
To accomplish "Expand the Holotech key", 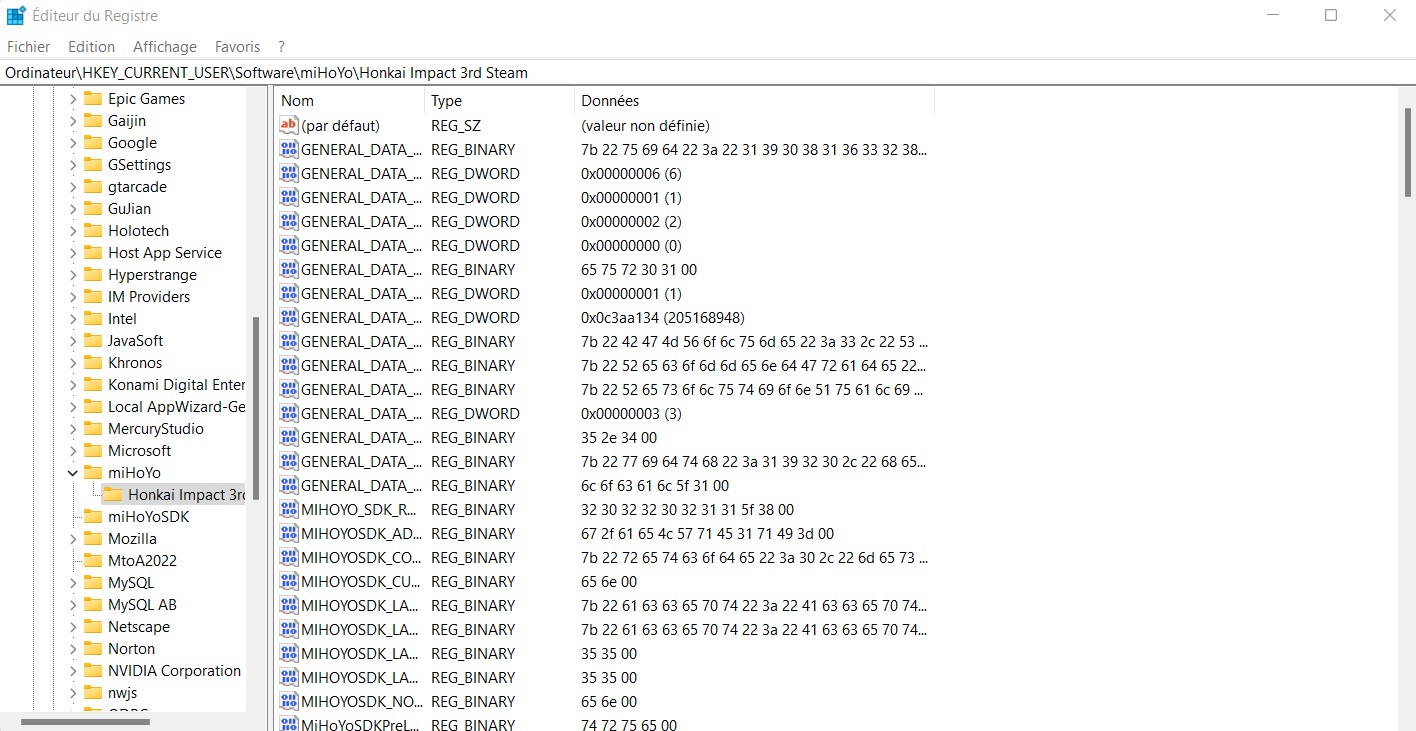I will [x=73, y=231].
